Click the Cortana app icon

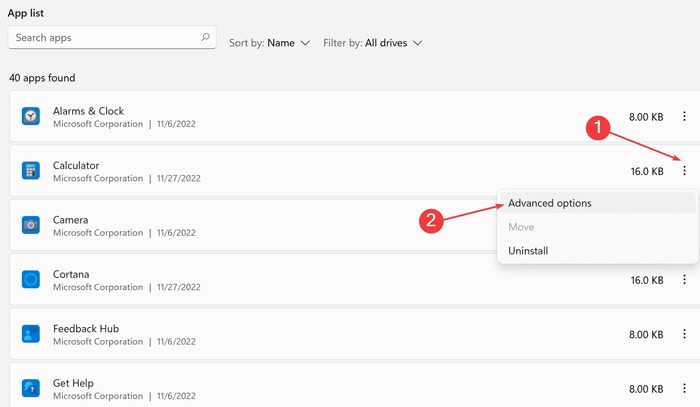[31, 279]
